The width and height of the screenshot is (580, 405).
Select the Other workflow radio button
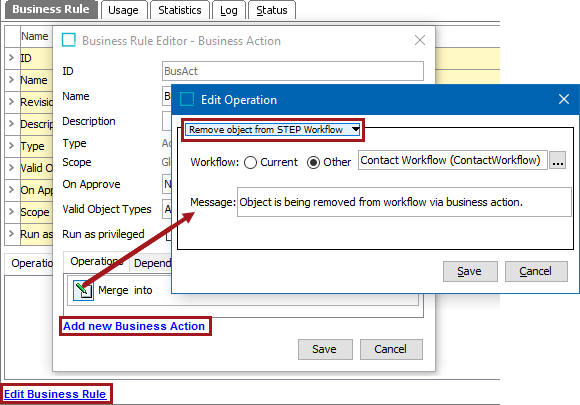tap(313, 162)
